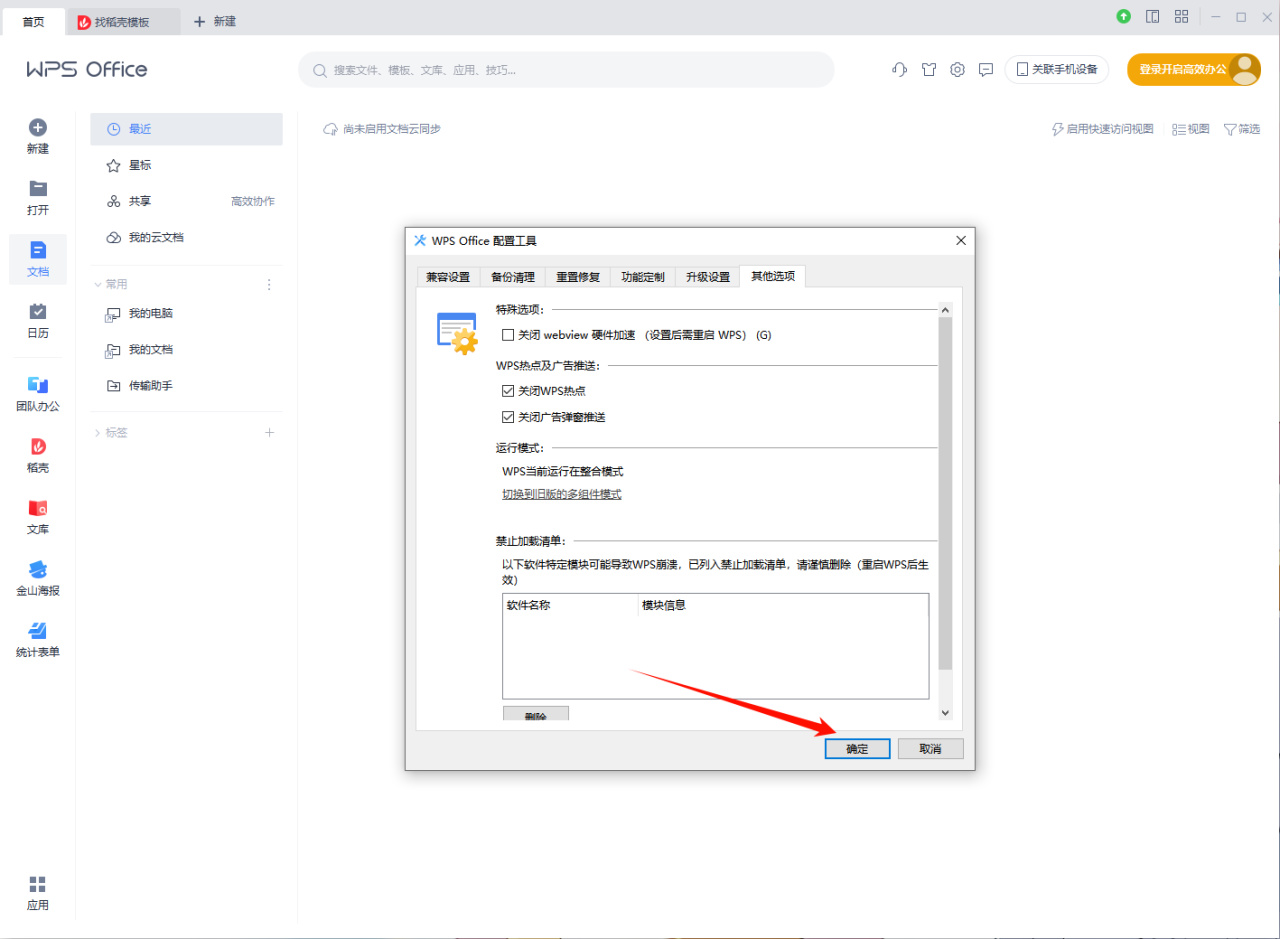Click the 模块信息 column header
This screenshot has width=1280, height=939.
click(783, 605)
